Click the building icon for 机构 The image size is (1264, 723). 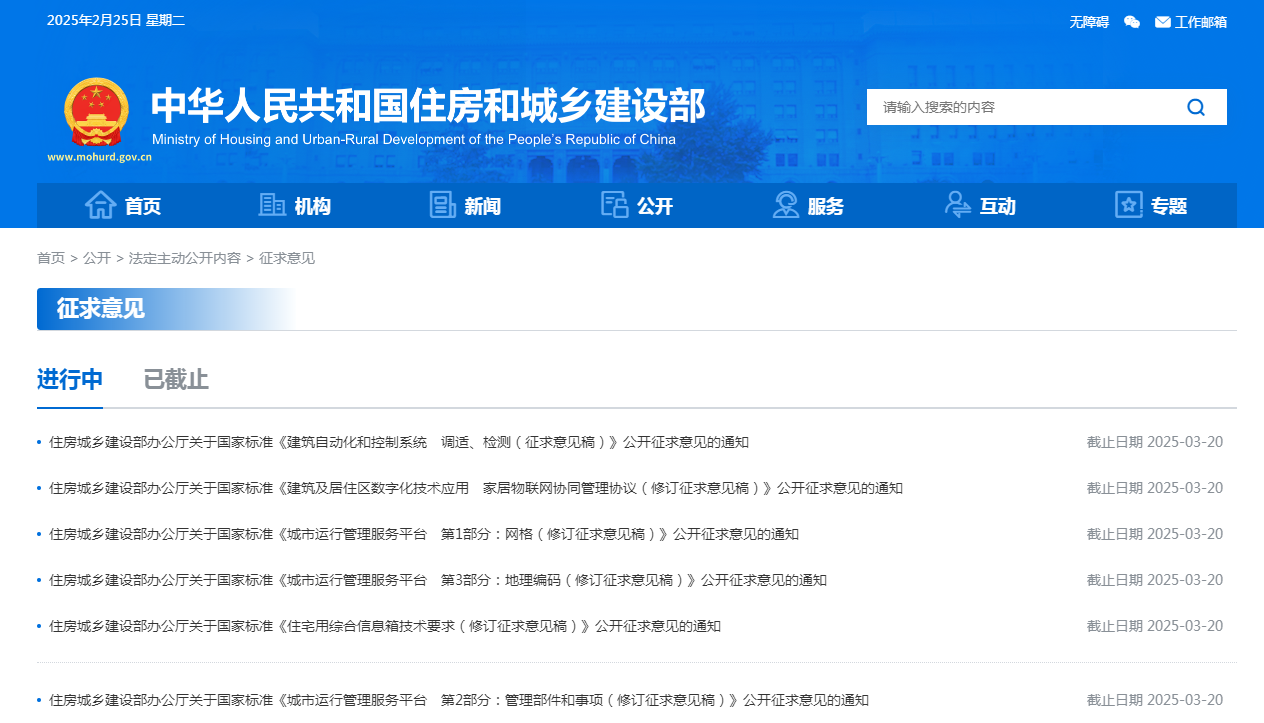point(272,205)
